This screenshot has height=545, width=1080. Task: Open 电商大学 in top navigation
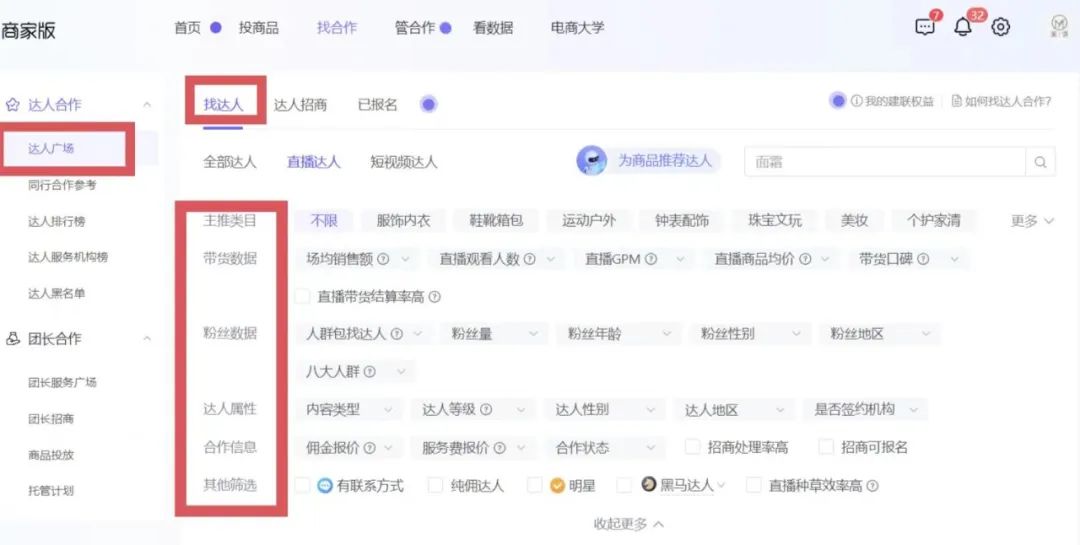coord(577,28)
